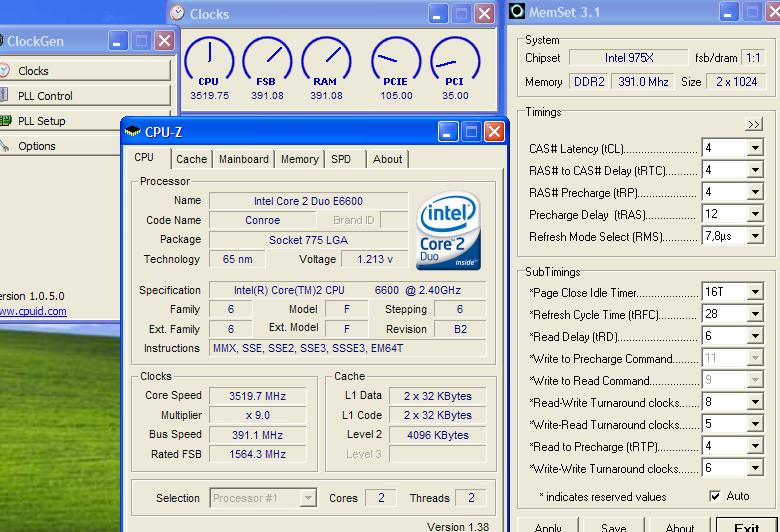Expand the Refresh Cycle Time (tRFC) dropdown
780x532 pixels.
[755, 314]
